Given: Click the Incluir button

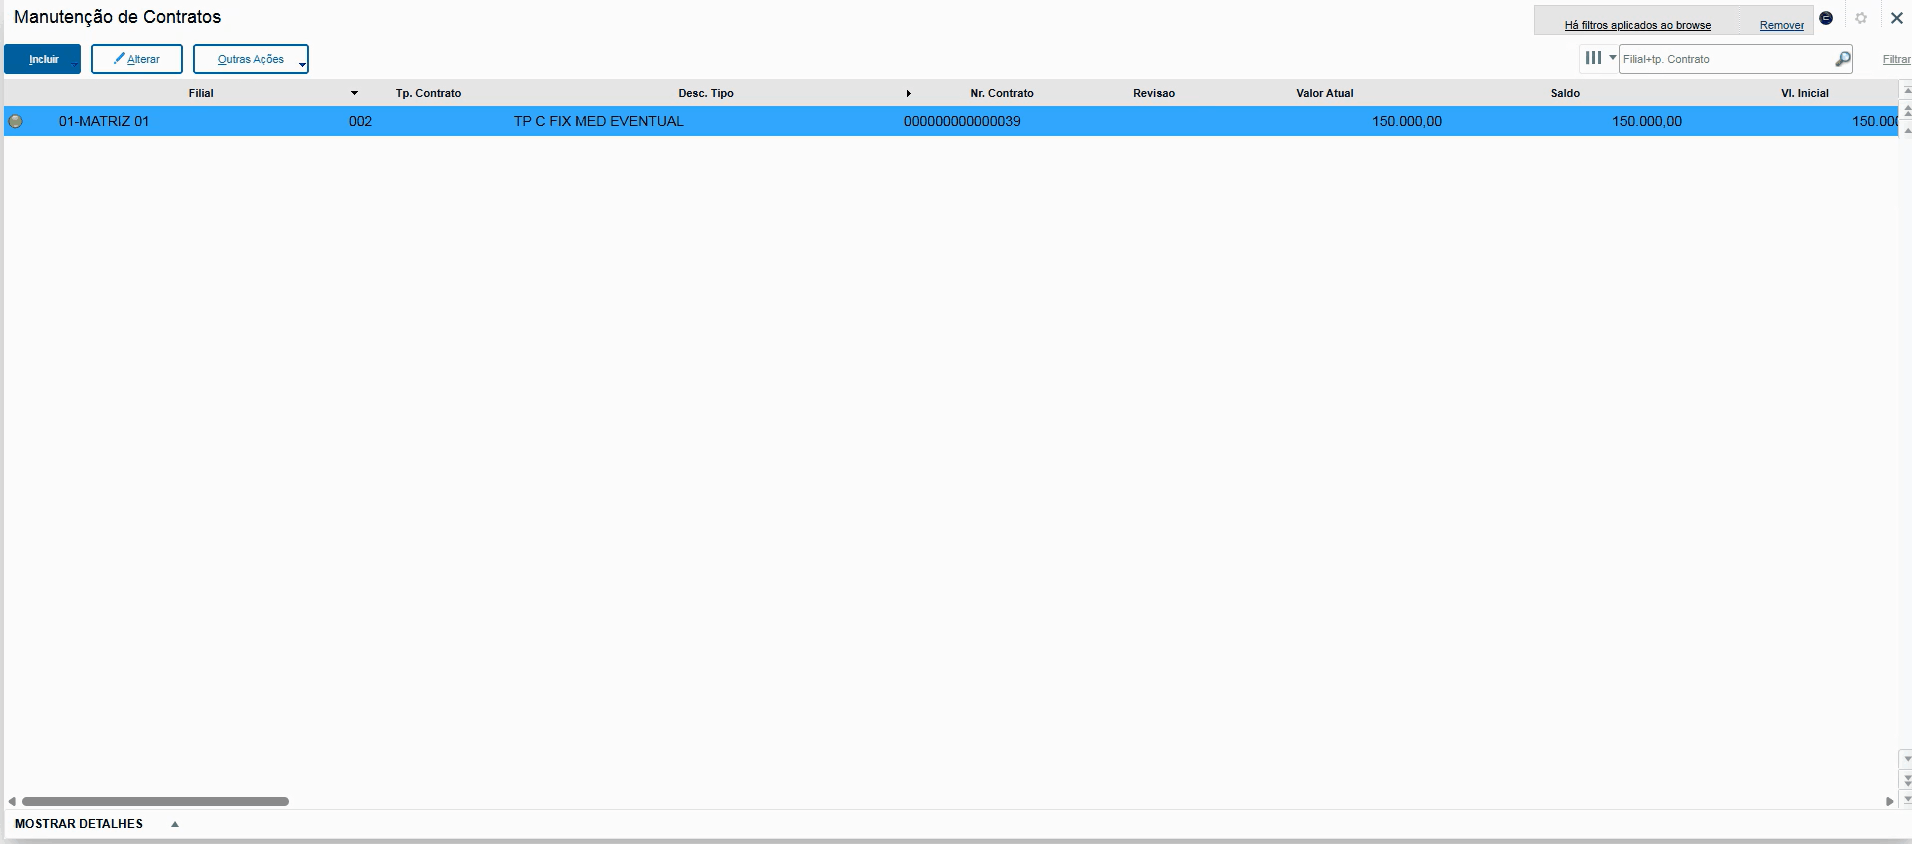Looking at the screenshot, I should (43, 59).
